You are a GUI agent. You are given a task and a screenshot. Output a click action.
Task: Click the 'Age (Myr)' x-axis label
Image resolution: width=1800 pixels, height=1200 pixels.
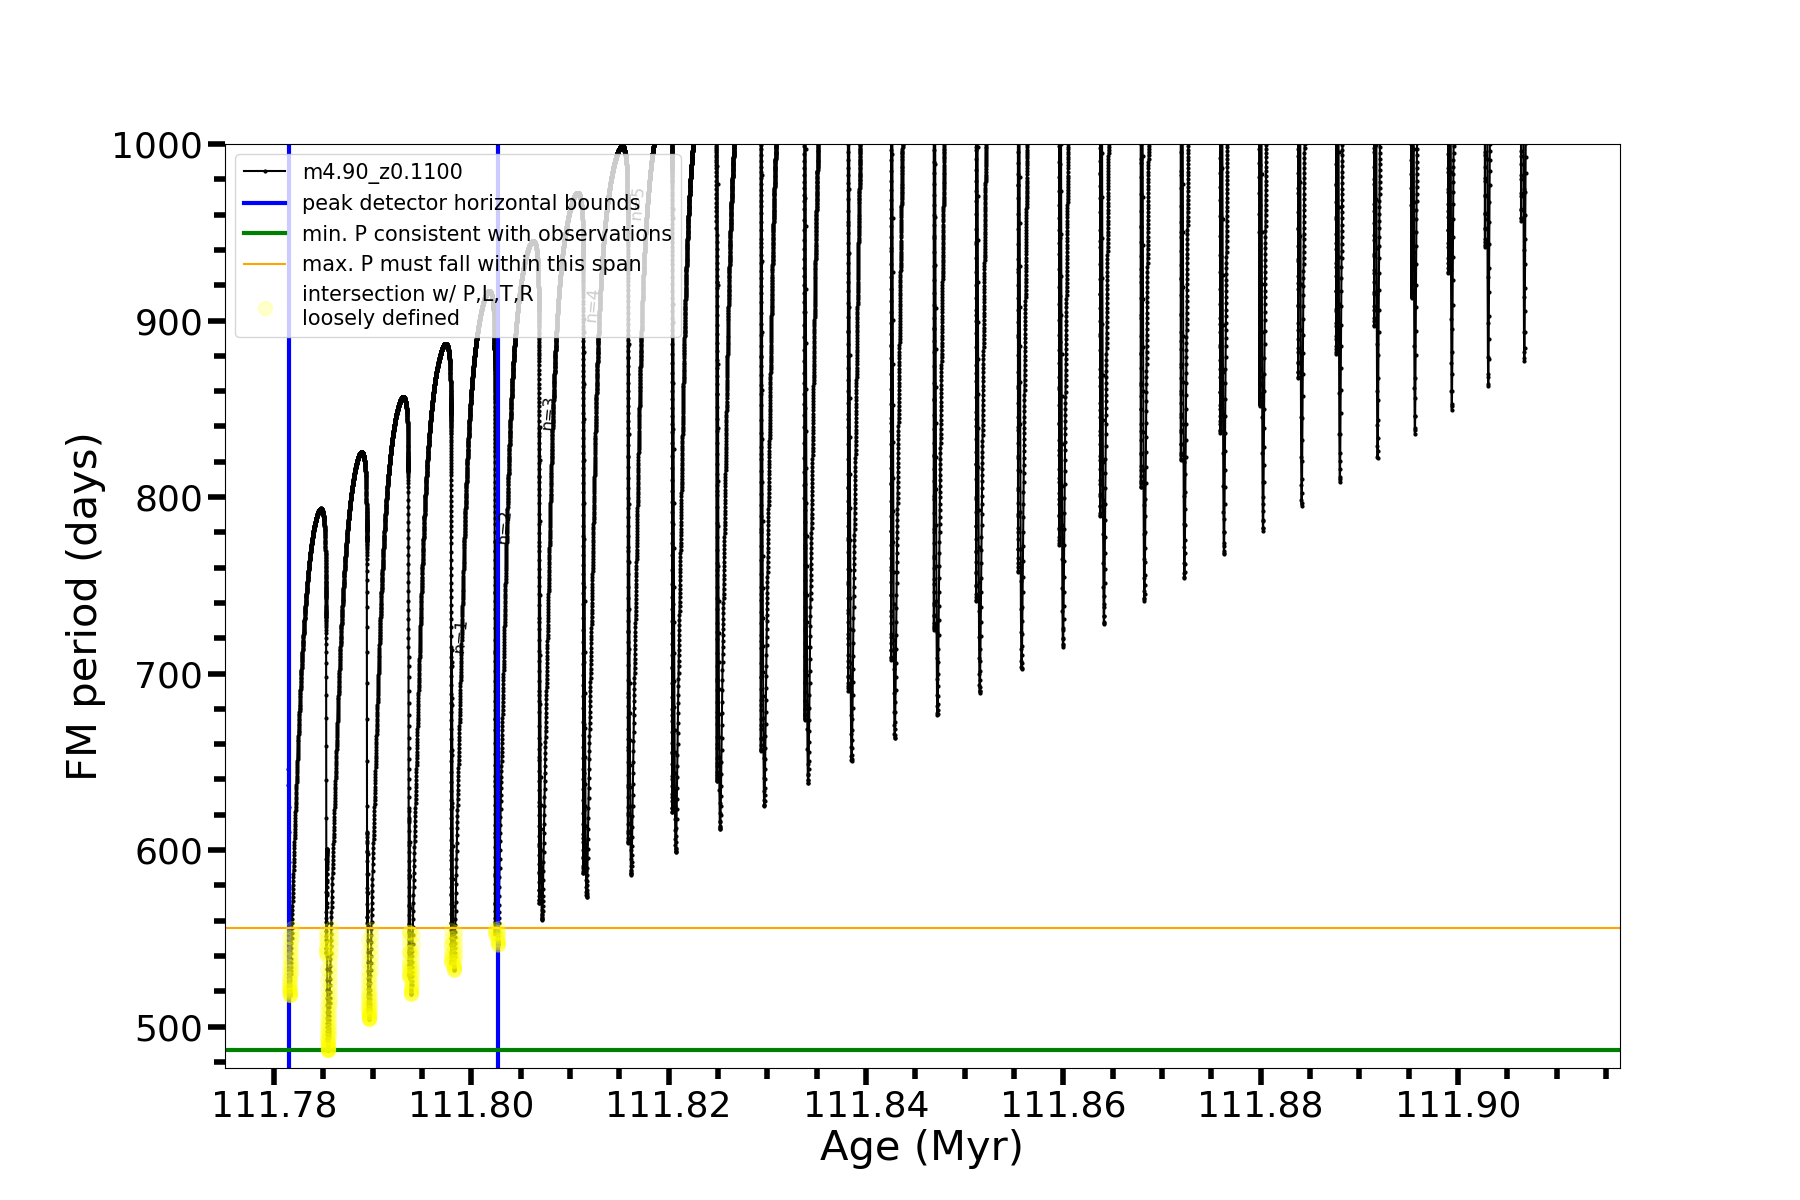(x=921, y=1147)
